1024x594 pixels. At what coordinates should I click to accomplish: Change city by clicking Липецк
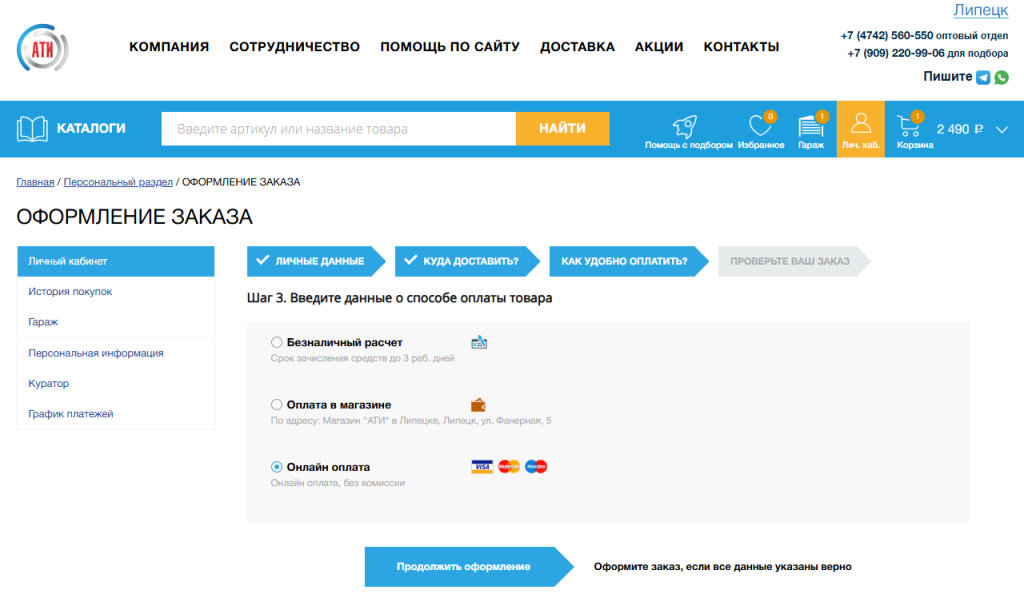[980, 10]
